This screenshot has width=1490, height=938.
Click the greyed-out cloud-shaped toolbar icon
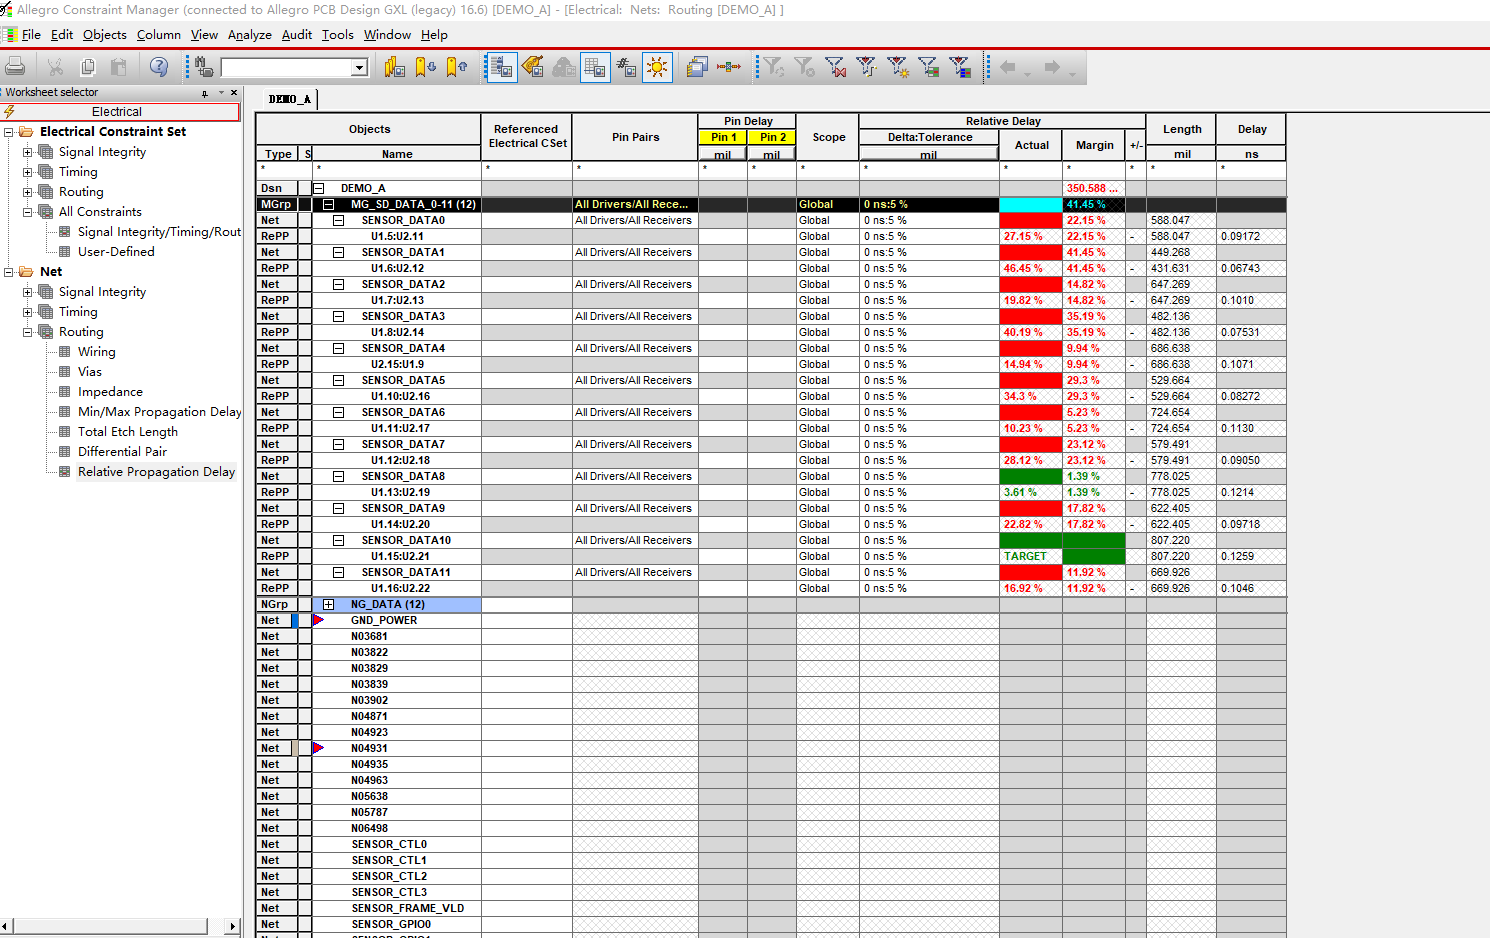click(x=564, y=67)
